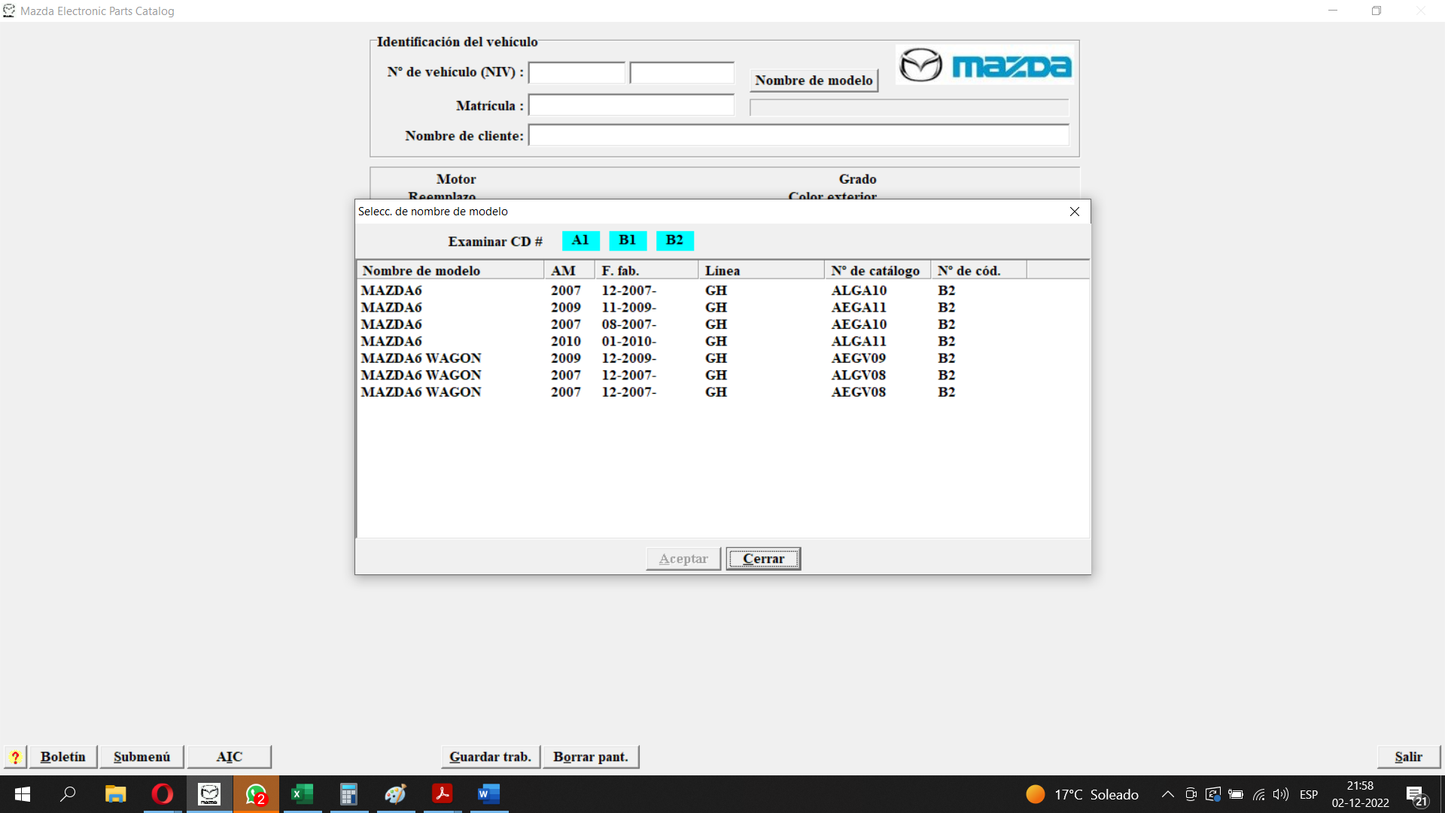Select the MAZDA6 WAGON row with catalog ALGV08
The image size is (1445, 813).
722,375
